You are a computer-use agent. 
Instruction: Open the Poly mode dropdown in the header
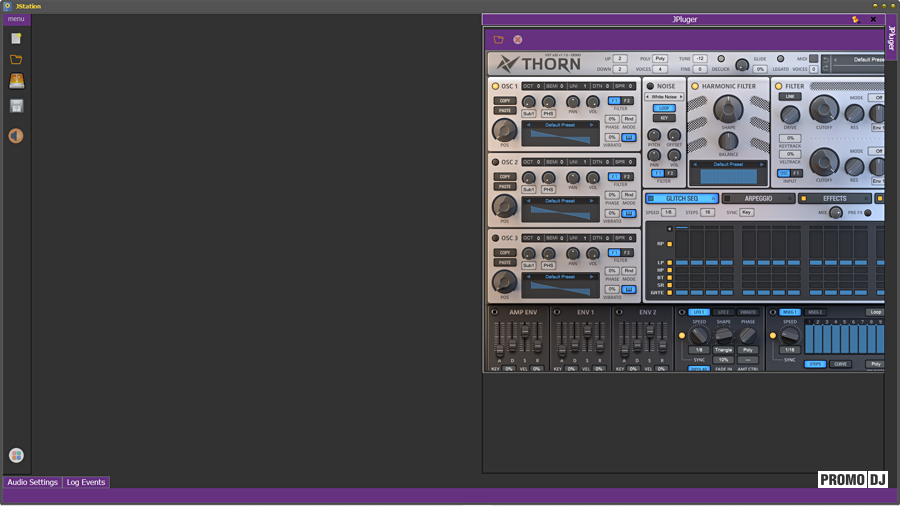click(660, 59)
